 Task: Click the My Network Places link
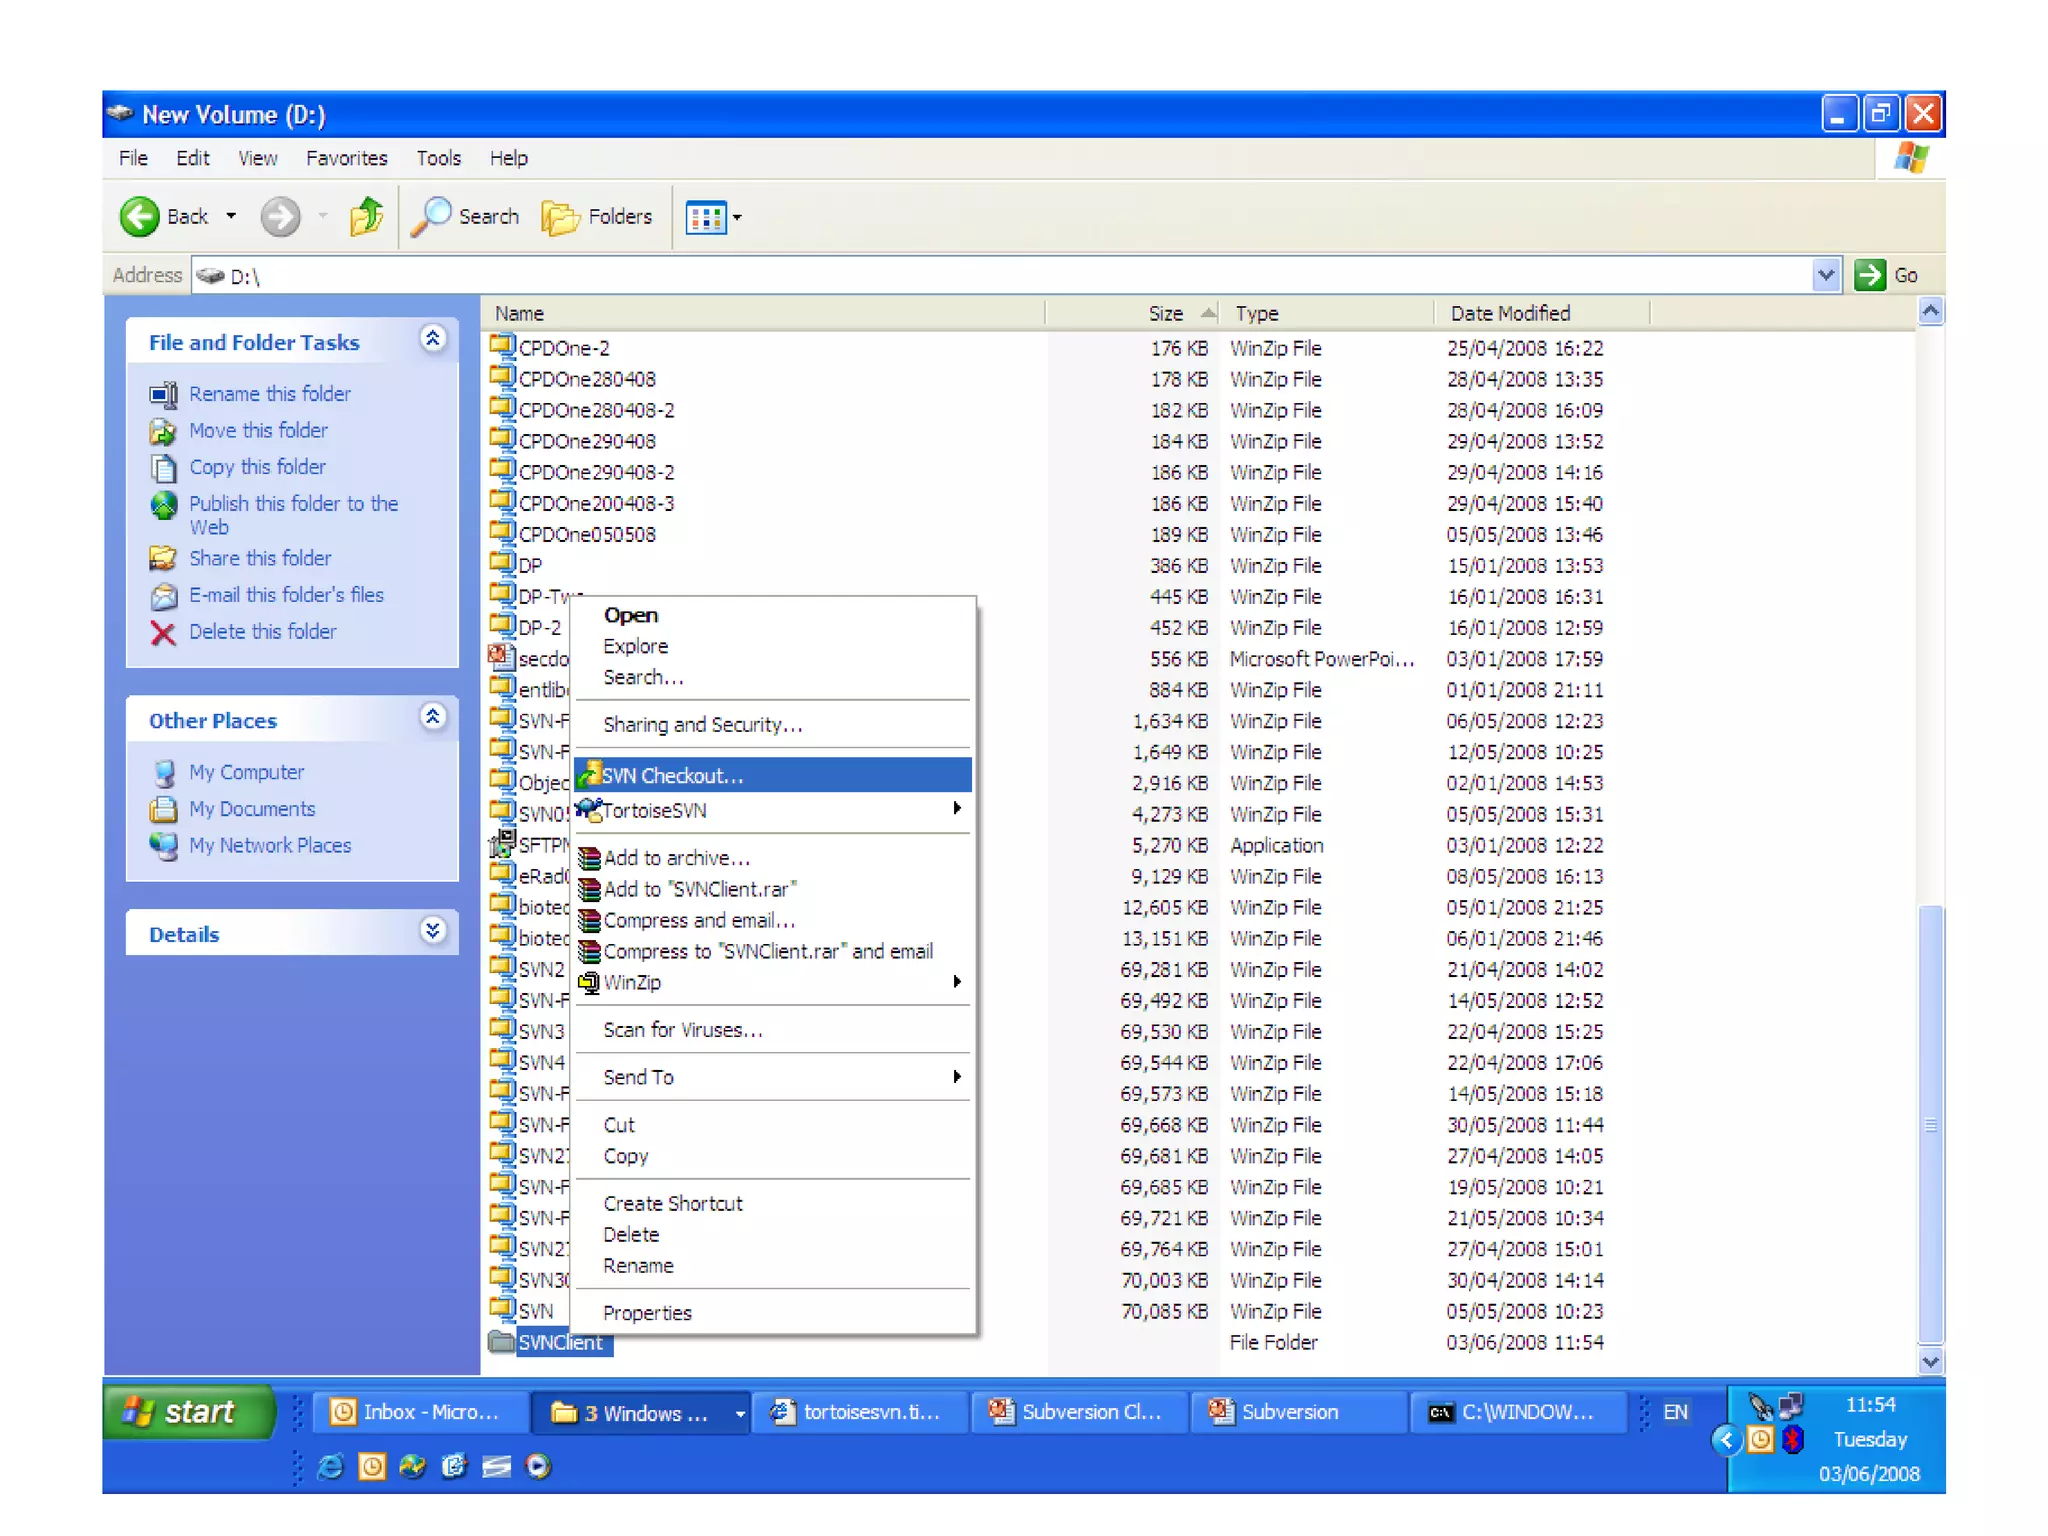[270, 846]
